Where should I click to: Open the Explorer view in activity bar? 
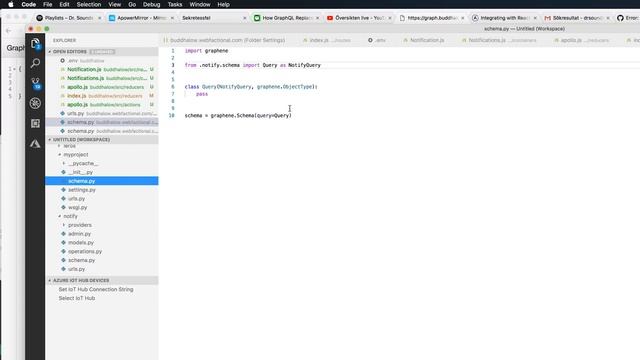(36, 43)
